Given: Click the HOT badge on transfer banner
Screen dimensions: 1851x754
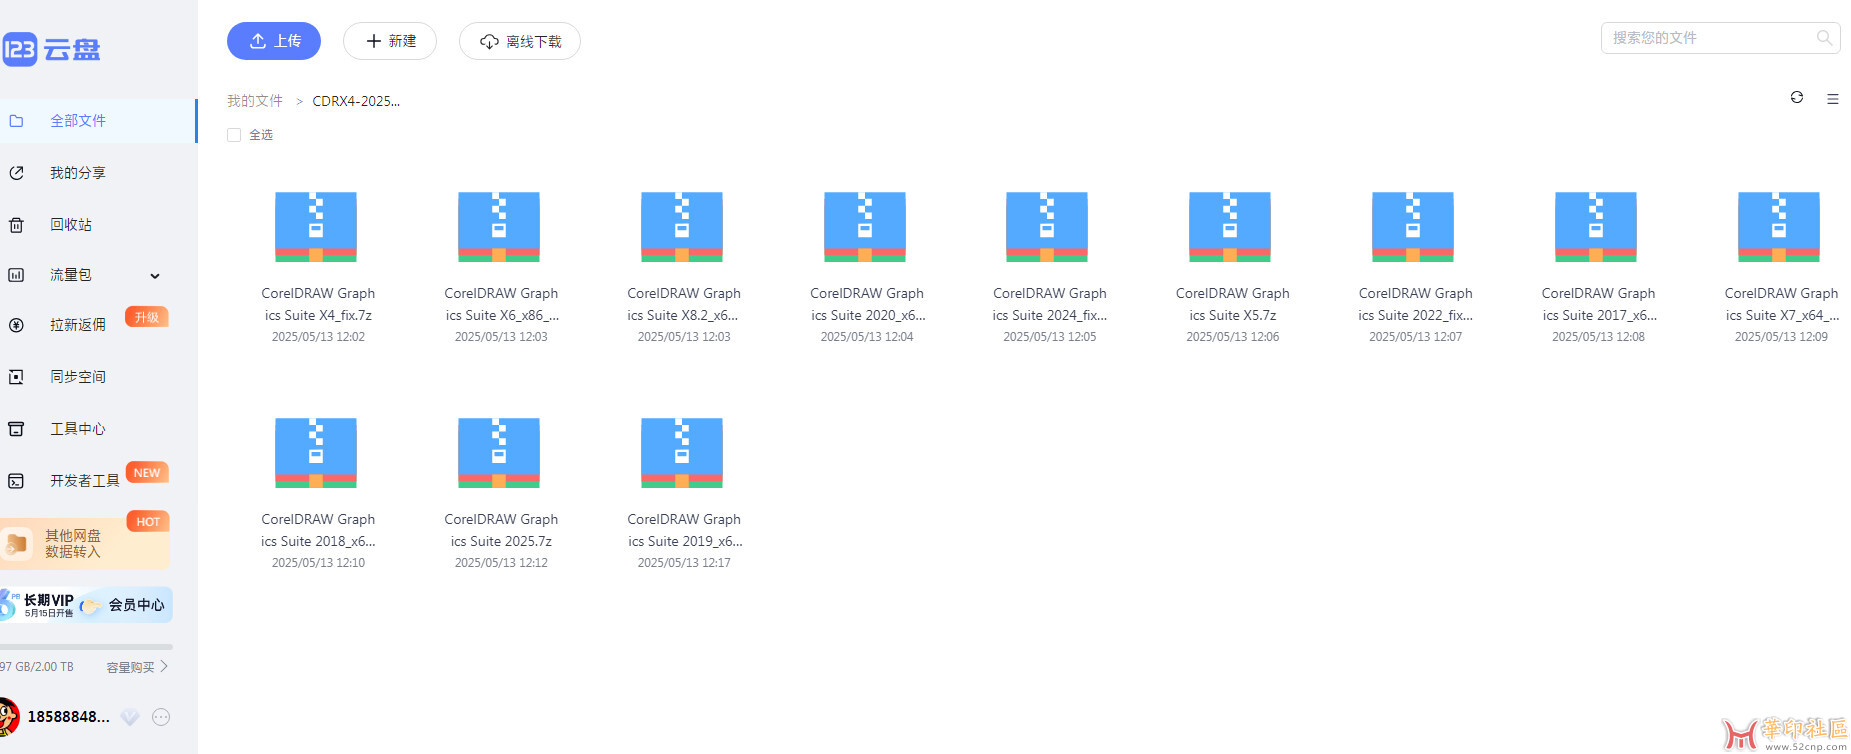Looking at the screenshot, I should click(x=148, y=521).
